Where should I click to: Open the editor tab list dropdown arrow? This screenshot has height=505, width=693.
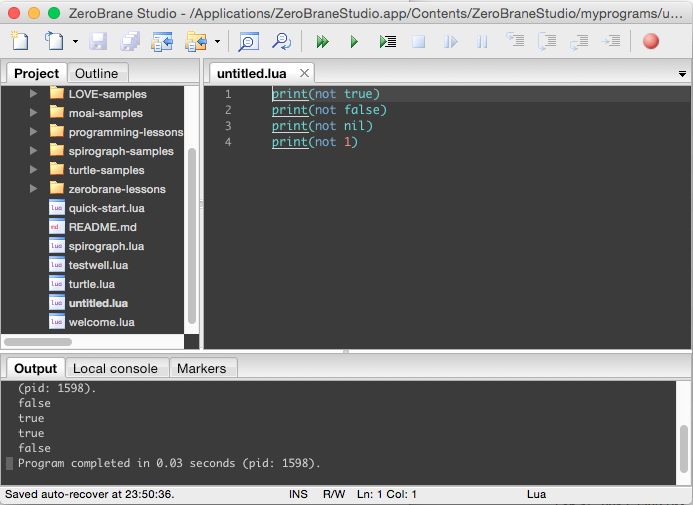click(x=682, y=74)
